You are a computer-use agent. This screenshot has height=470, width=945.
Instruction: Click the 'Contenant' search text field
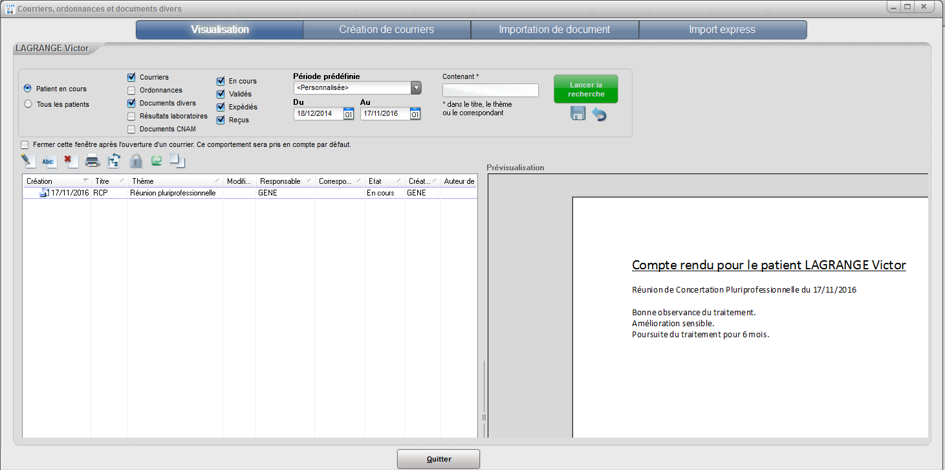click(x=490, y=90)
